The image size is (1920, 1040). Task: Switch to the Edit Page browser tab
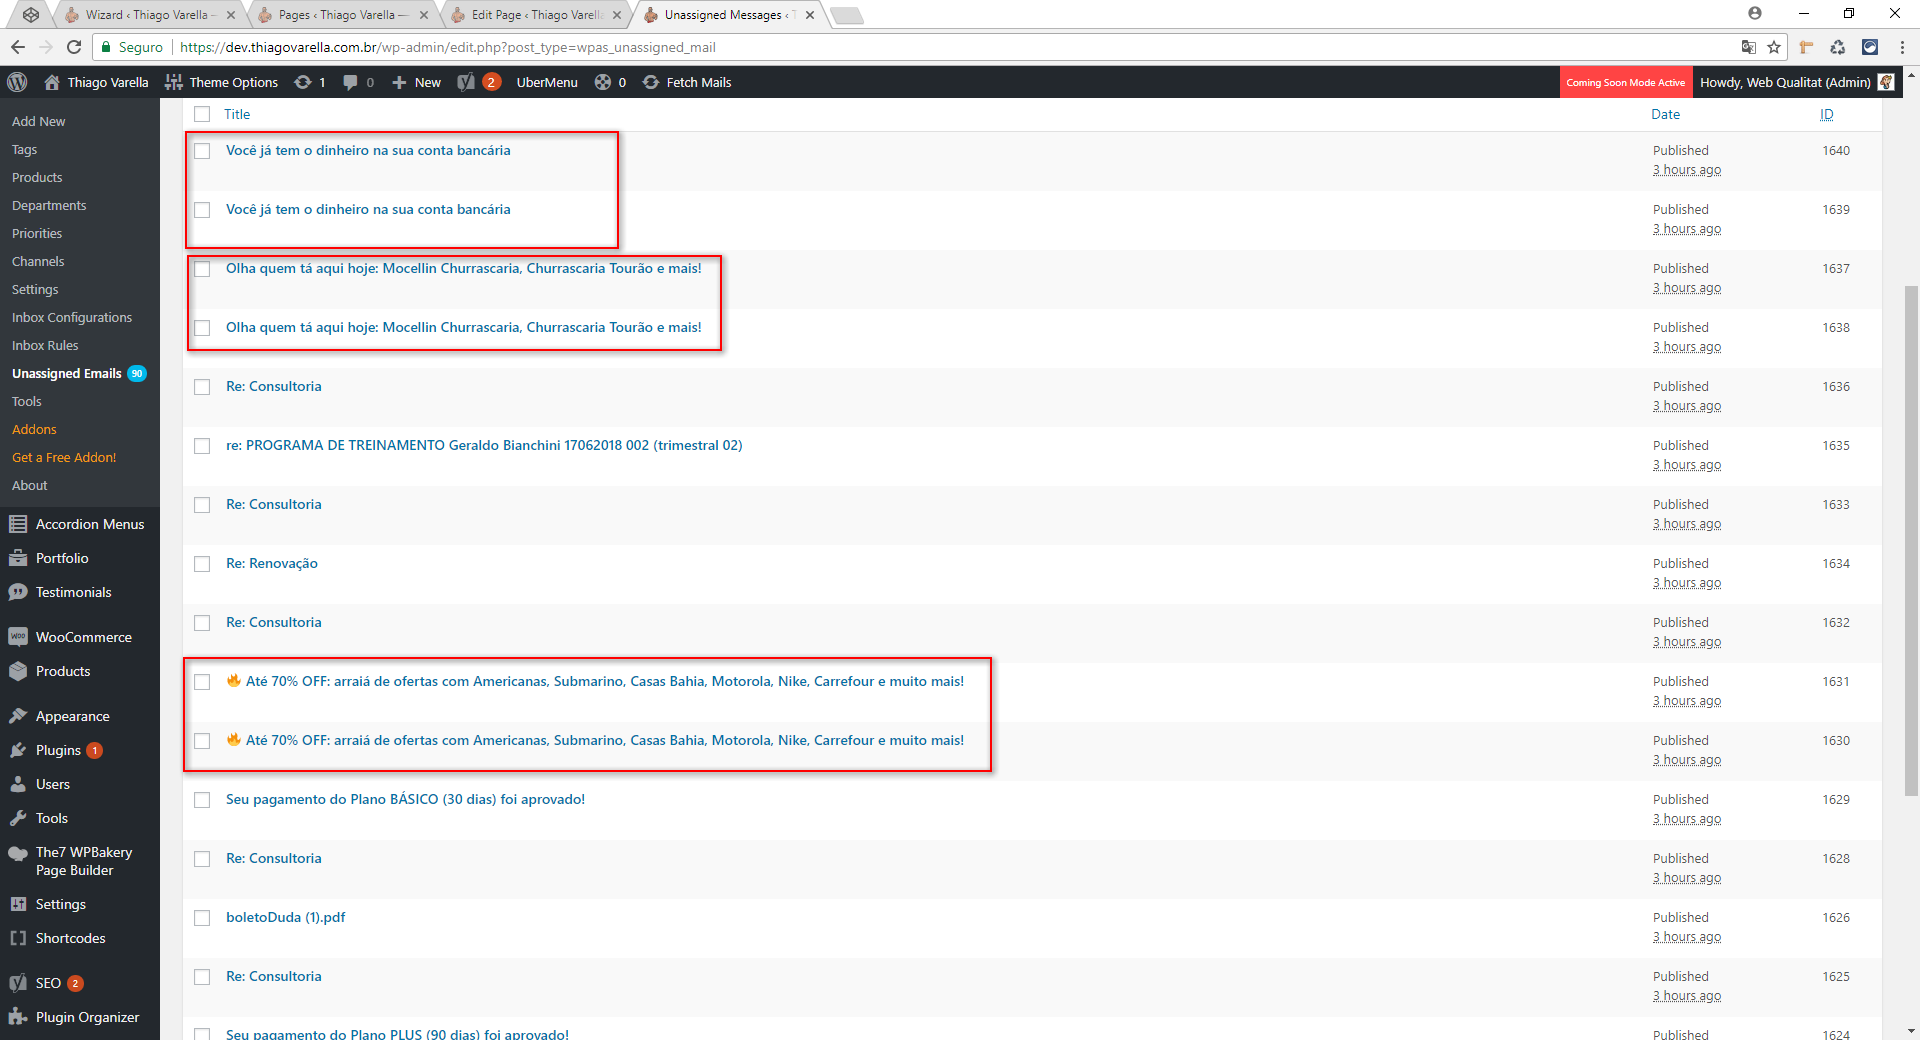pos(536,15)
